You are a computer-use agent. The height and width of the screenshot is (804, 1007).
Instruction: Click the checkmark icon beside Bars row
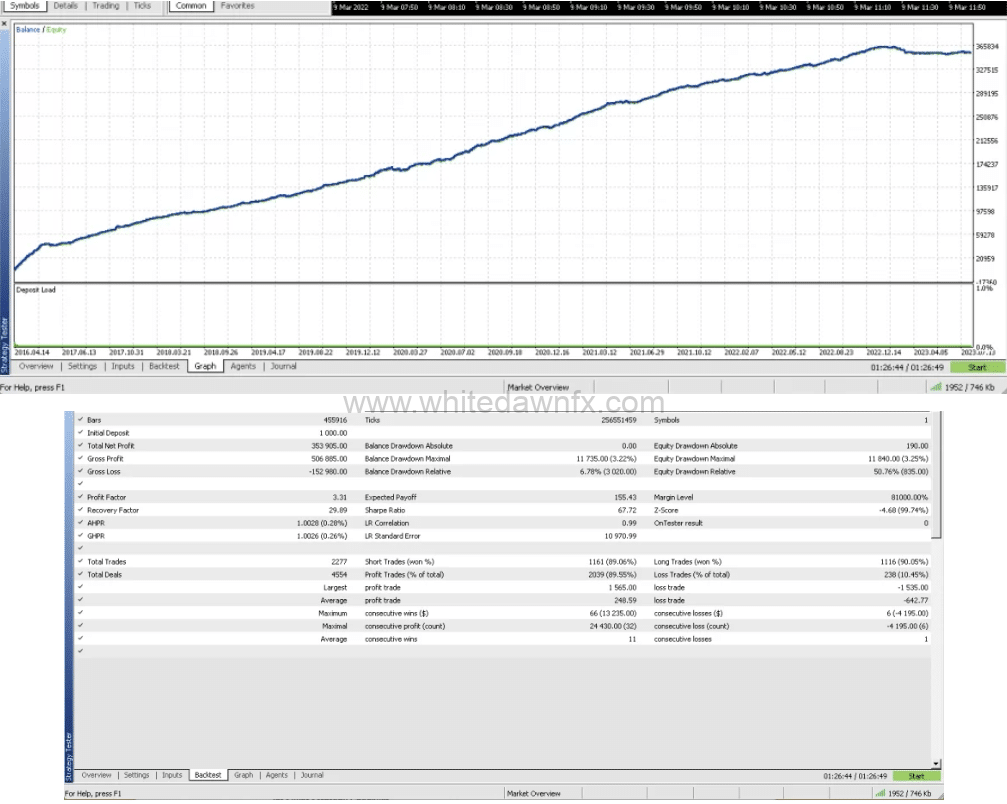point(80,420)
